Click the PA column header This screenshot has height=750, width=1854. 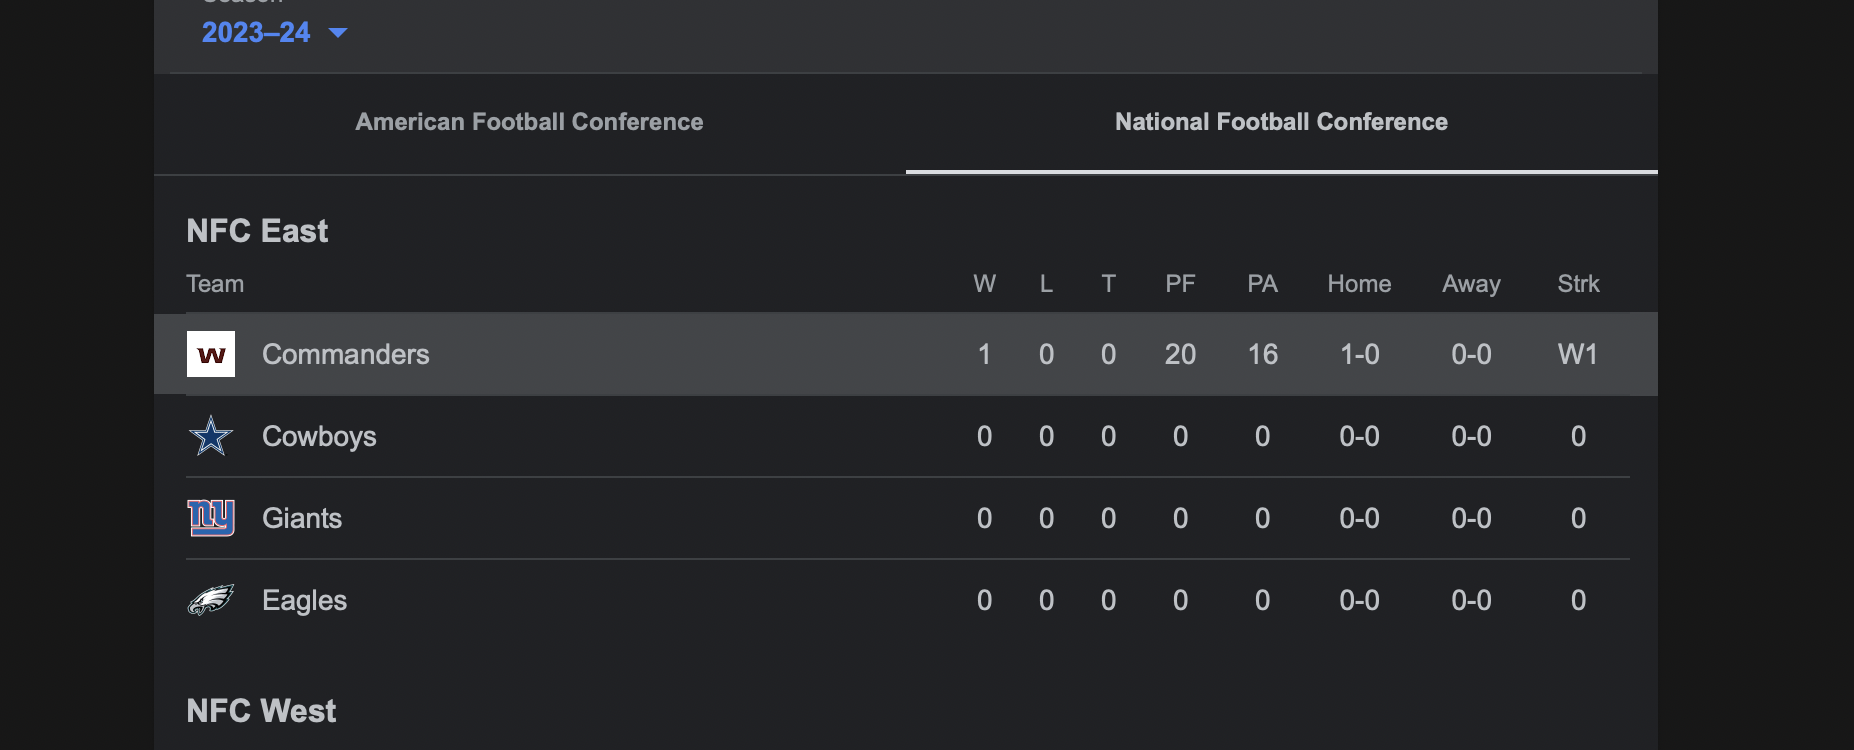pyautogui.click(x=1262, y=284)
